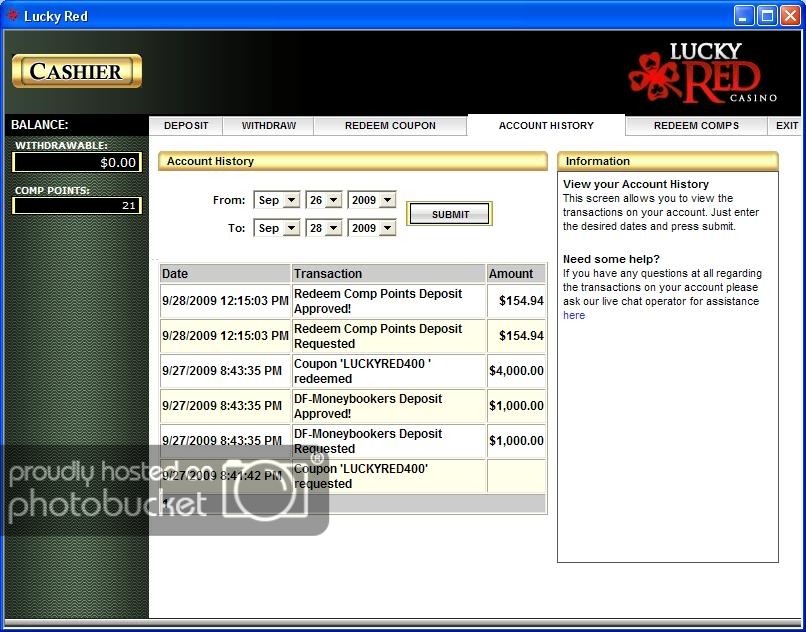This screenshot has height=632, width=806.
Task: Click the Date column header
Action: click(x=225, y=274)
